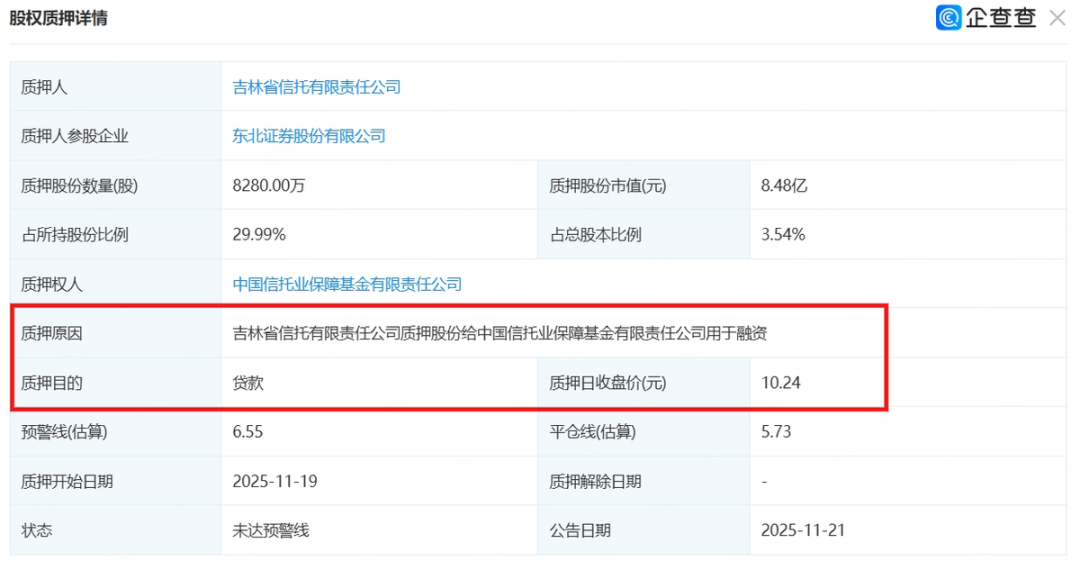Open 中国信托业保障基金有限责任公司 pledgee link
The width and height of the screenshot is (1080, 570).
pyautogui.click(x=347, y=284)
